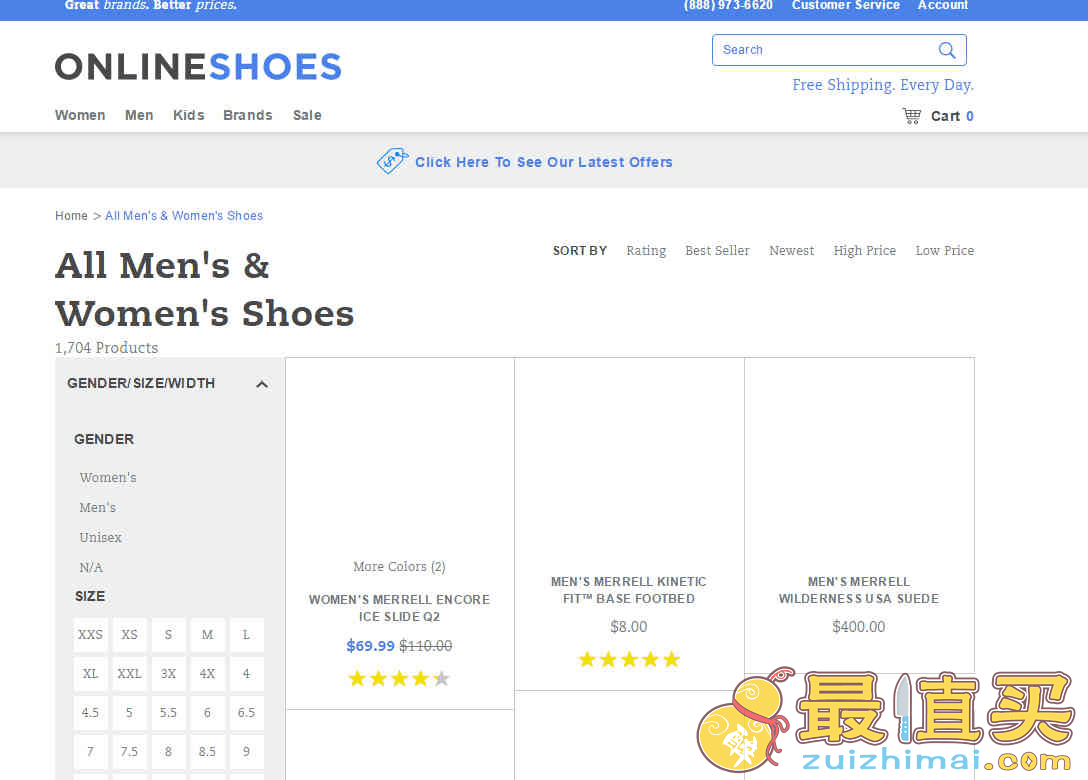1088x780 pixels.
Task: Collapse the Gender/Size/Width filter chevron
Action: 262,384
